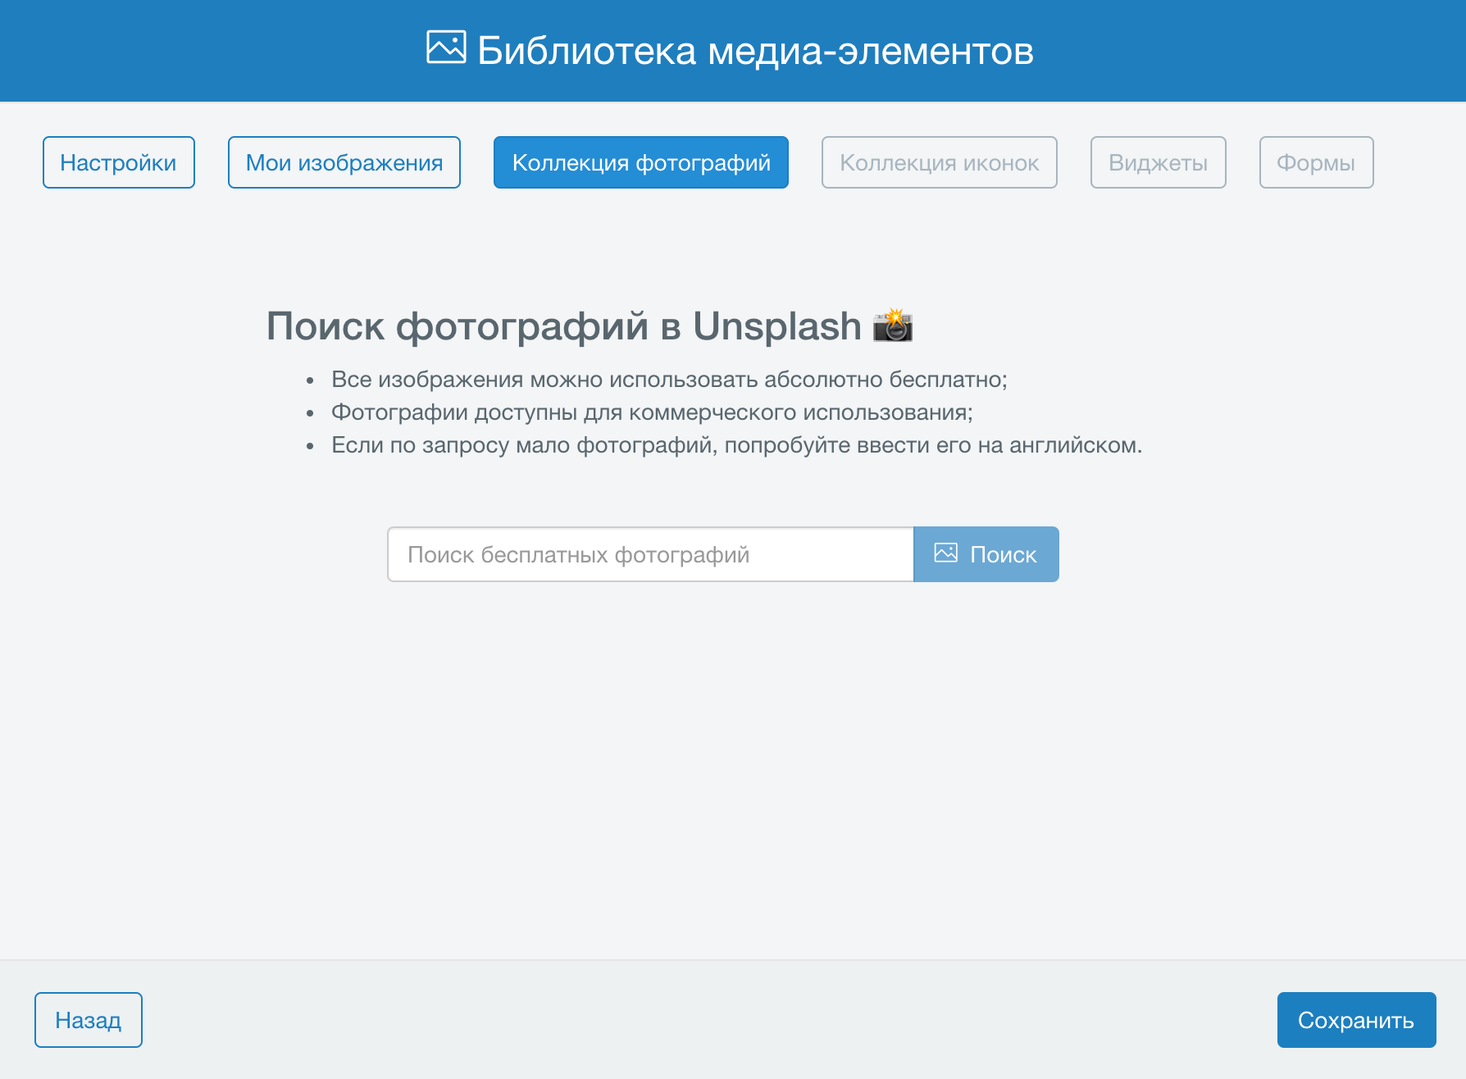The height and width of the screenshot is (1079, 1466).
Task: Click the camera emoji beside Unsplash heading
Action: [x=892, y=326]
